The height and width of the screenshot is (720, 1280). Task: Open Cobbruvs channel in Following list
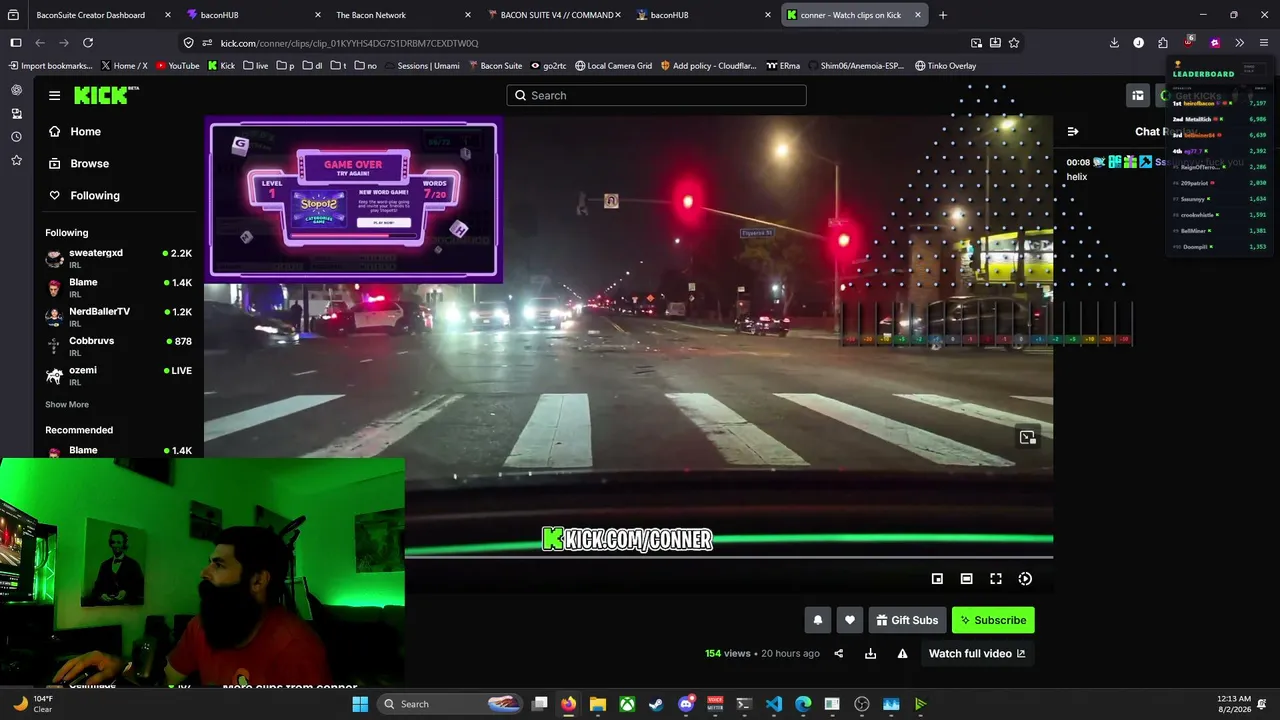(x=118, y=346)
